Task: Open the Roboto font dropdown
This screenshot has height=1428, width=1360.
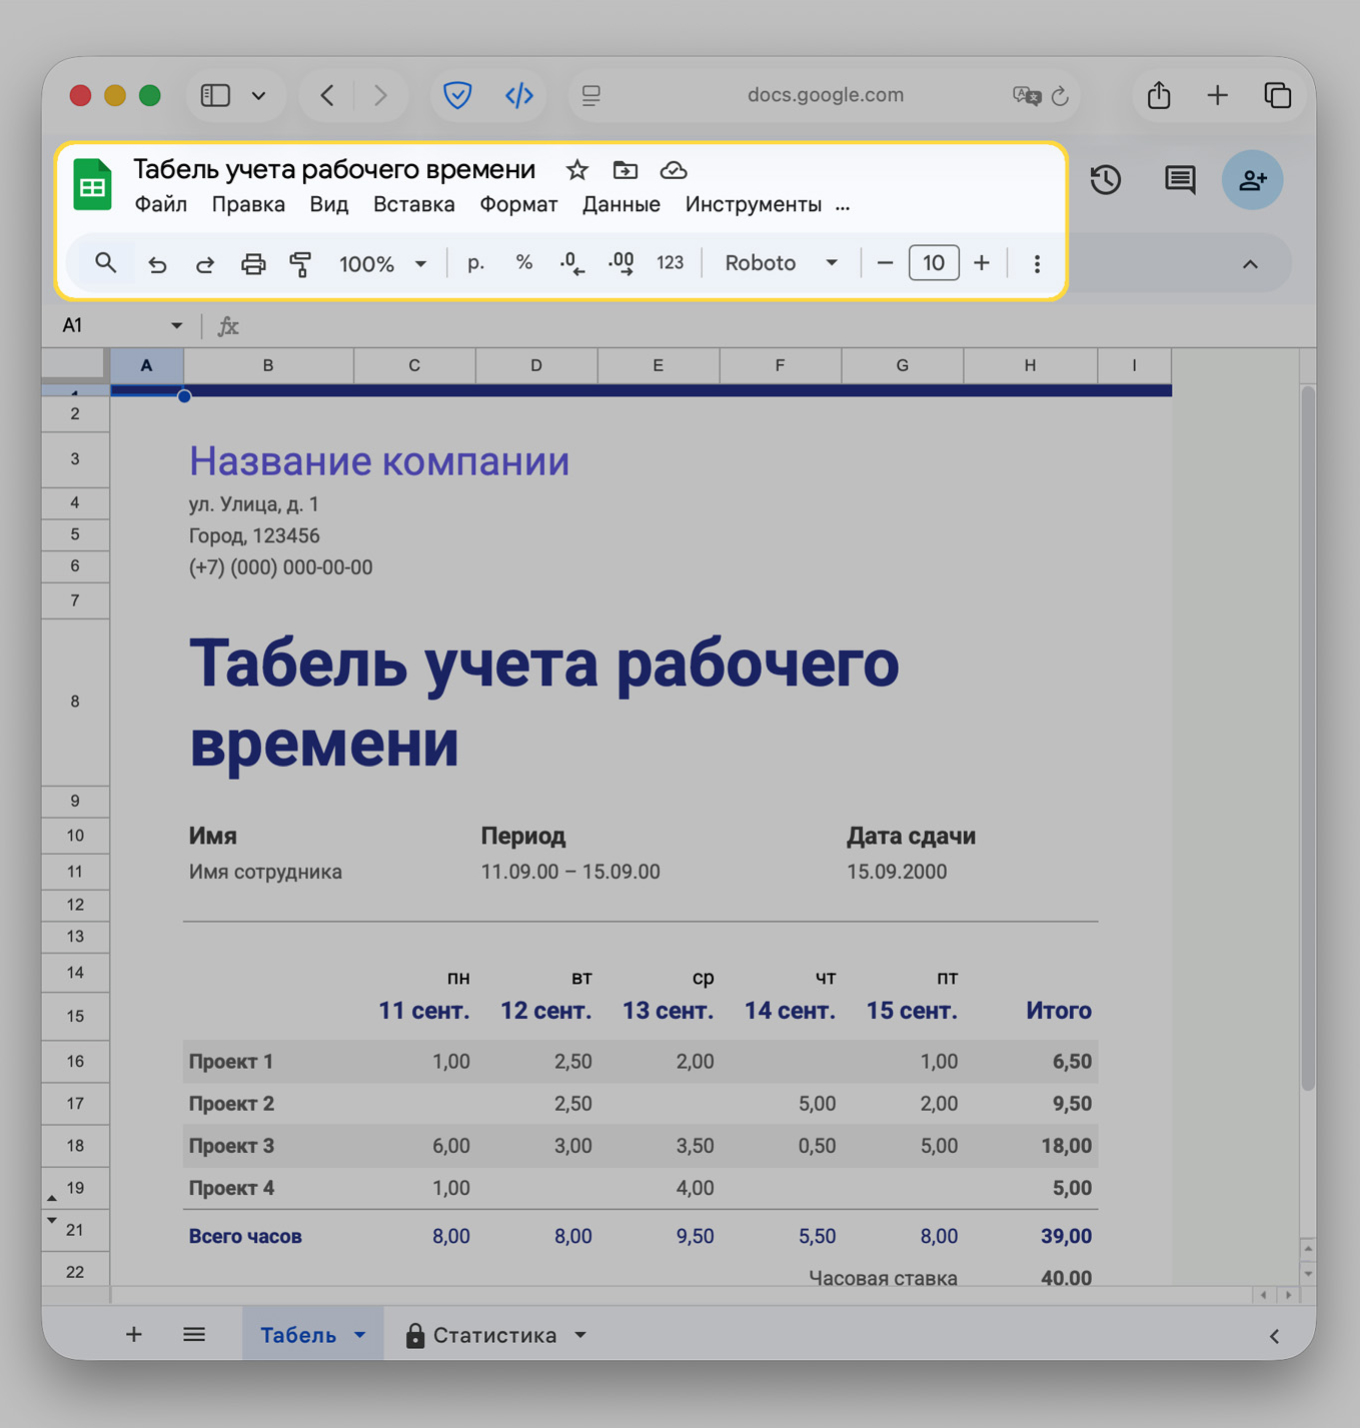Action: [831, 263]
